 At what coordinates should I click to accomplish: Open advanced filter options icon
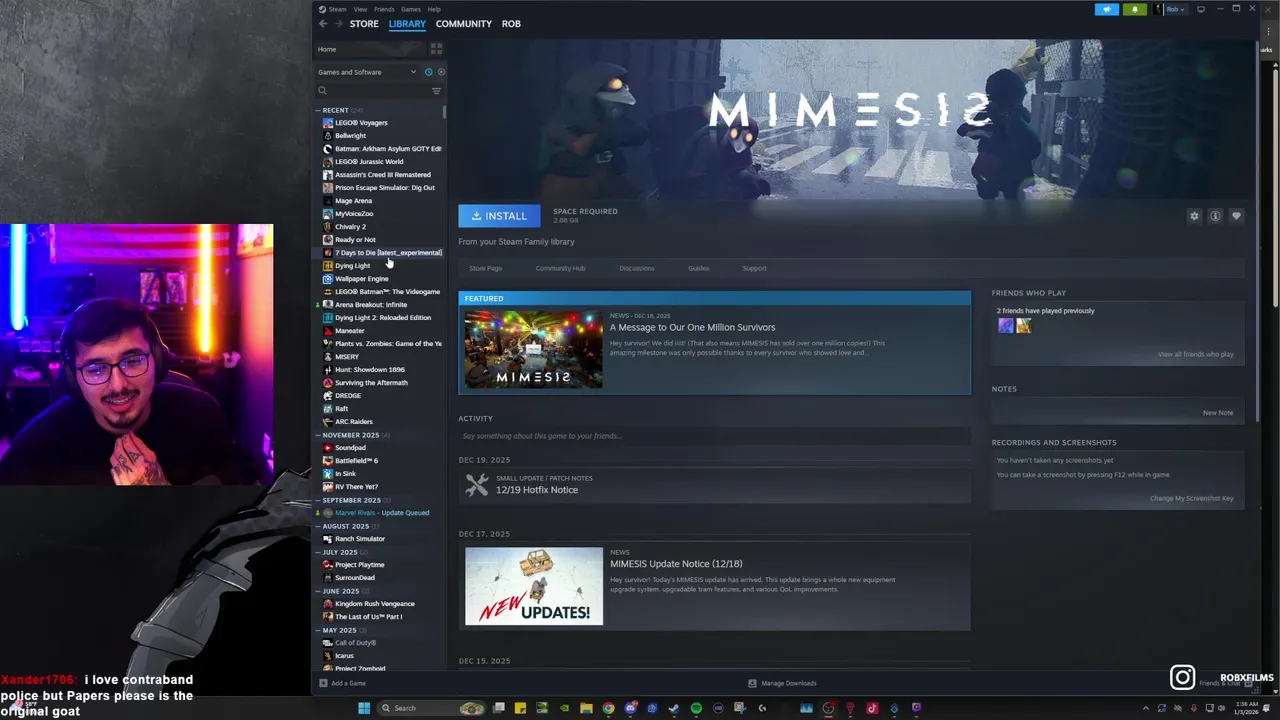(x=436, y=91)
